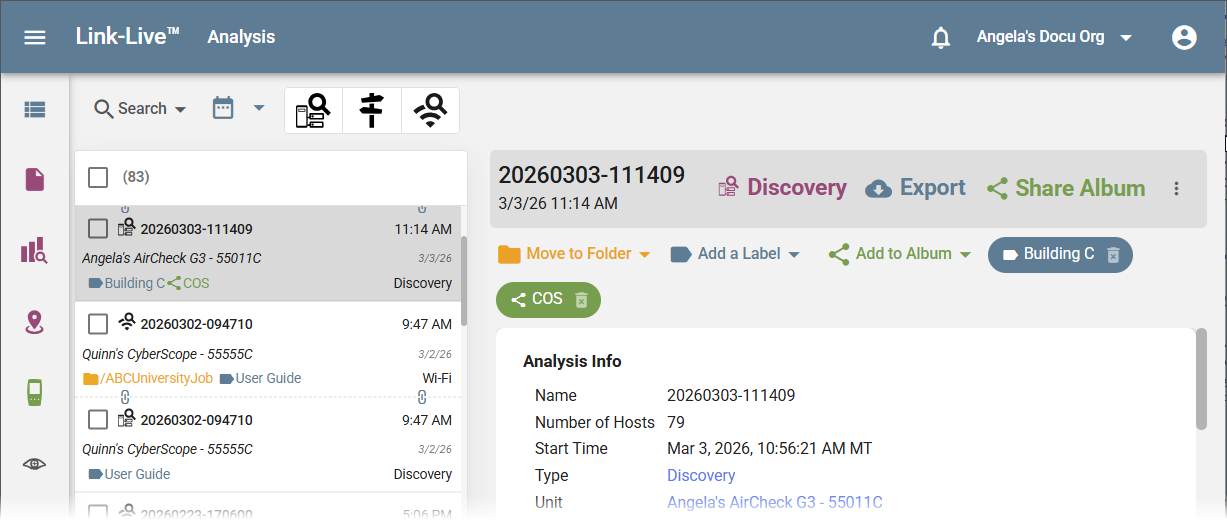Click the COS album tag in first result
Image resolution: width=1227 pixels, height=520 pixels.
point(189,283)
